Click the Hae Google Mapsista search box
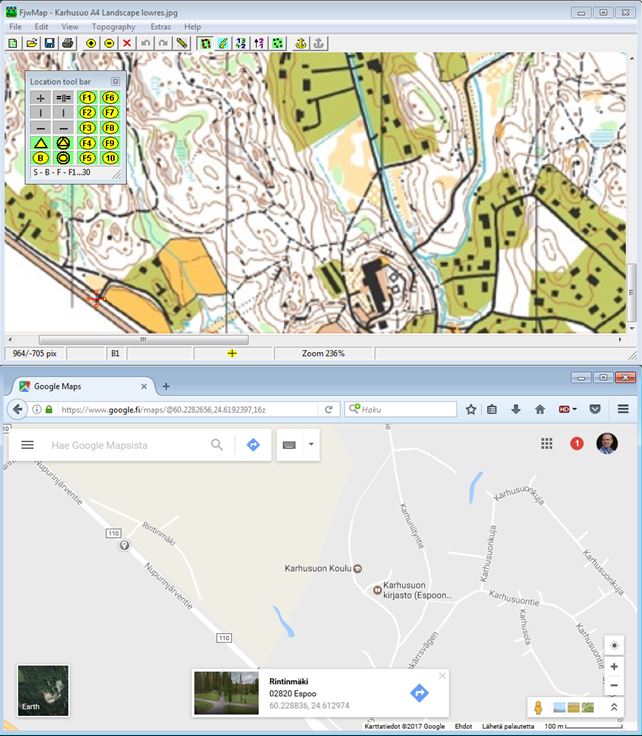Screen dimensions: 642x736 click(x=127, y=445)
